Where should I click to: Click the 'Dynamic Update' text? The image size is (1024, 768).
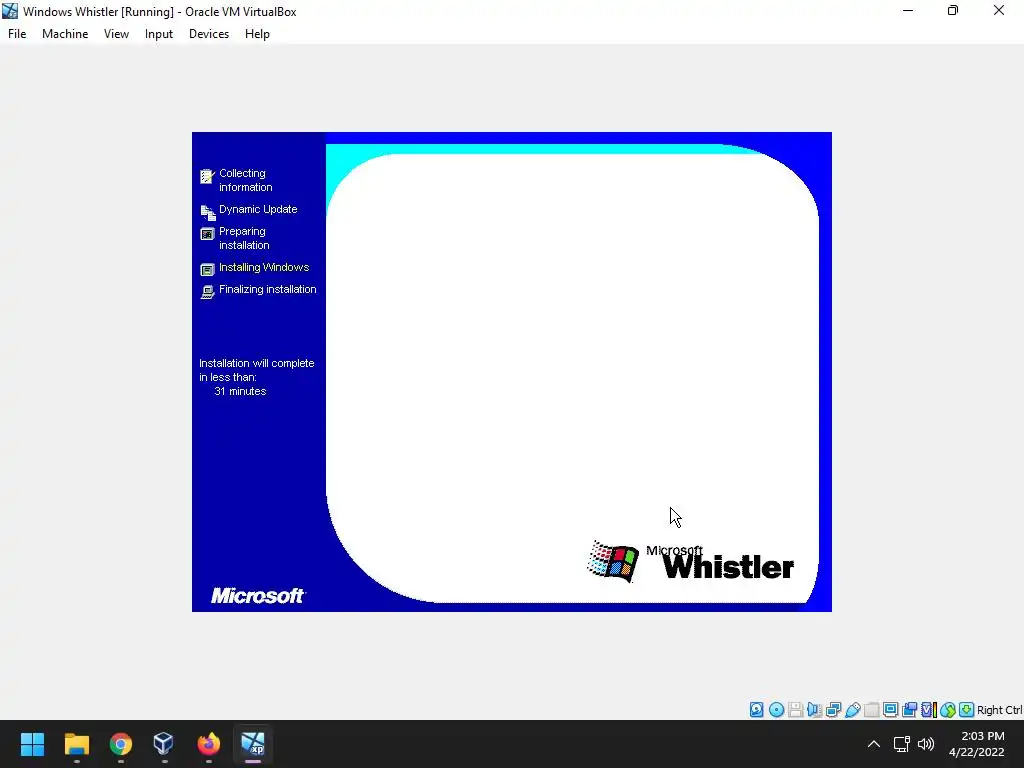258,209
